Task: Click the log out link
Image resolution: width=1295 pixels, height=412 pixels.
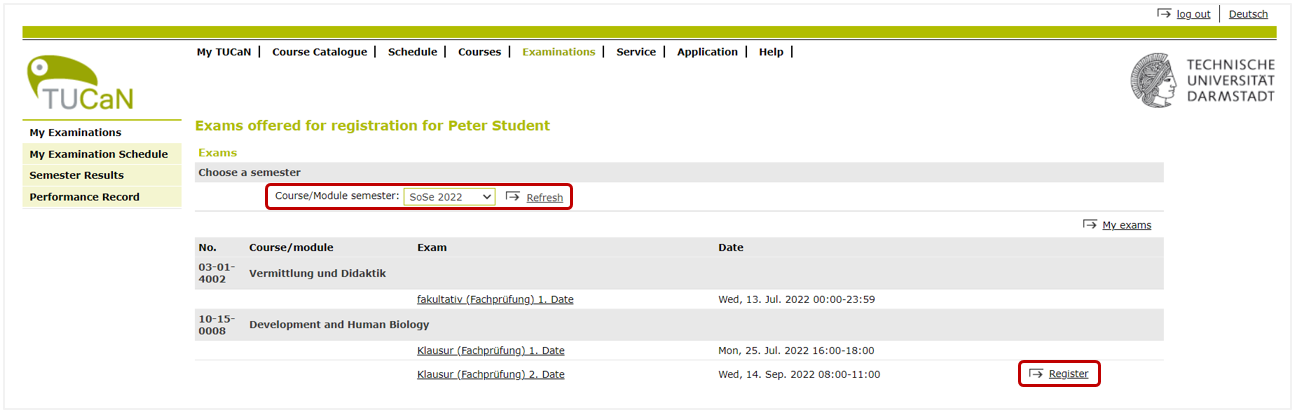Action: coord(1193,14)
